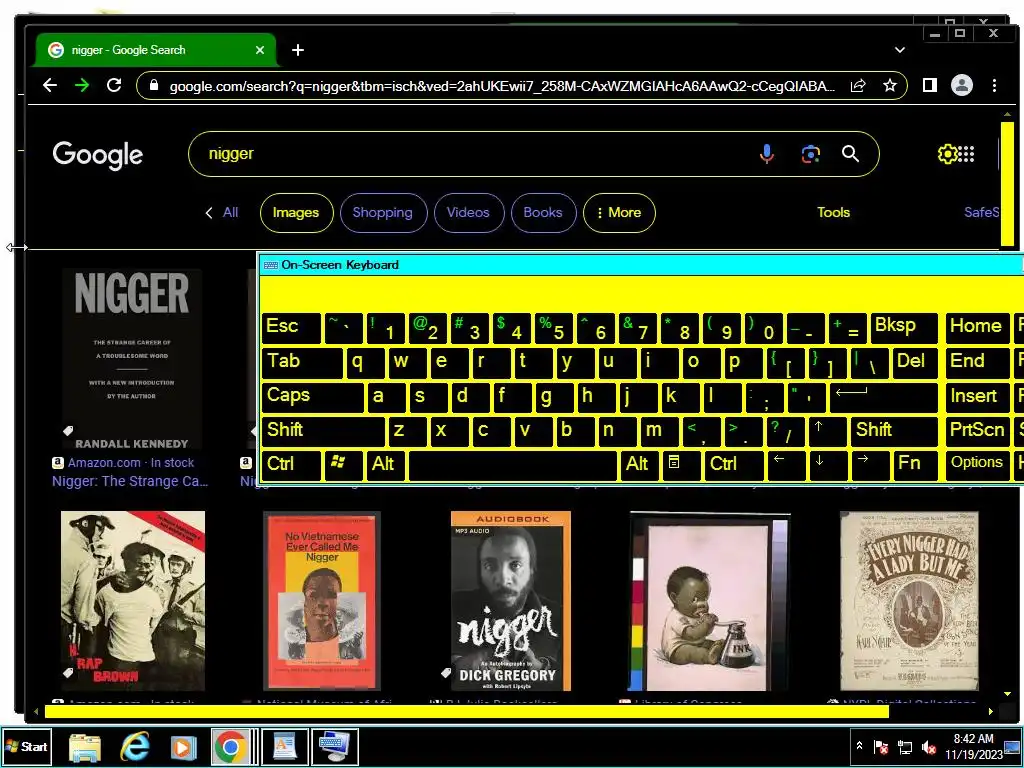This screenshot has width=1024, height=768.
Task: Toggle the left Shift key
Action: pyautogui.click(x=323, y=430)
